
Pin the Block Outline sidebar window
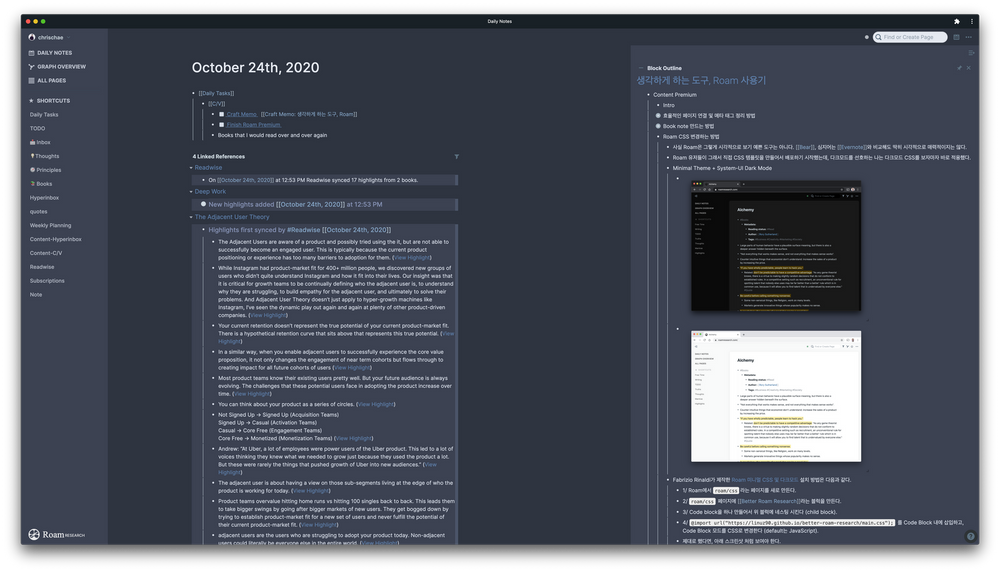tap(959, 68)
